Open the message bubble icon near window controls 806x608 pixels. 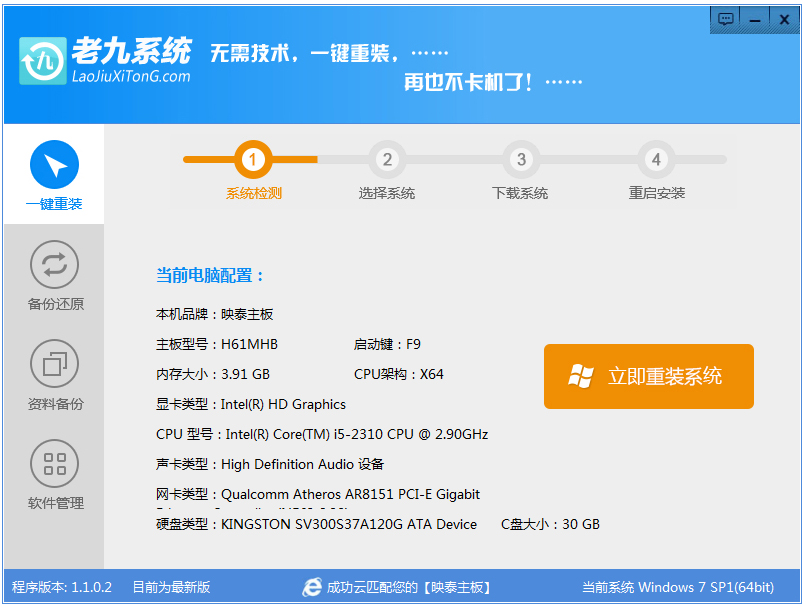725,19
